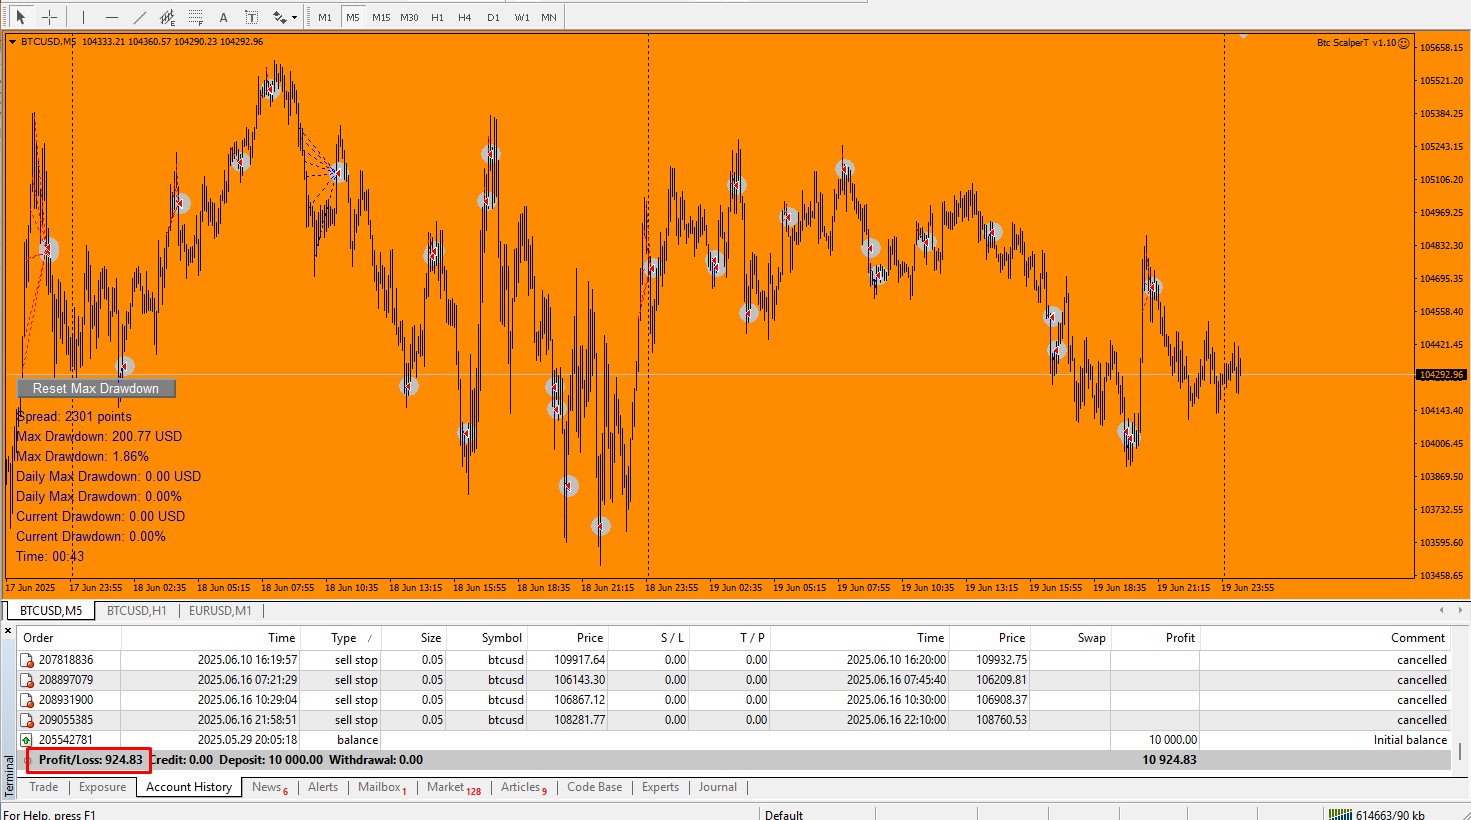1471x820 pixels.
Task: Open the News tab
Action: 269,787
